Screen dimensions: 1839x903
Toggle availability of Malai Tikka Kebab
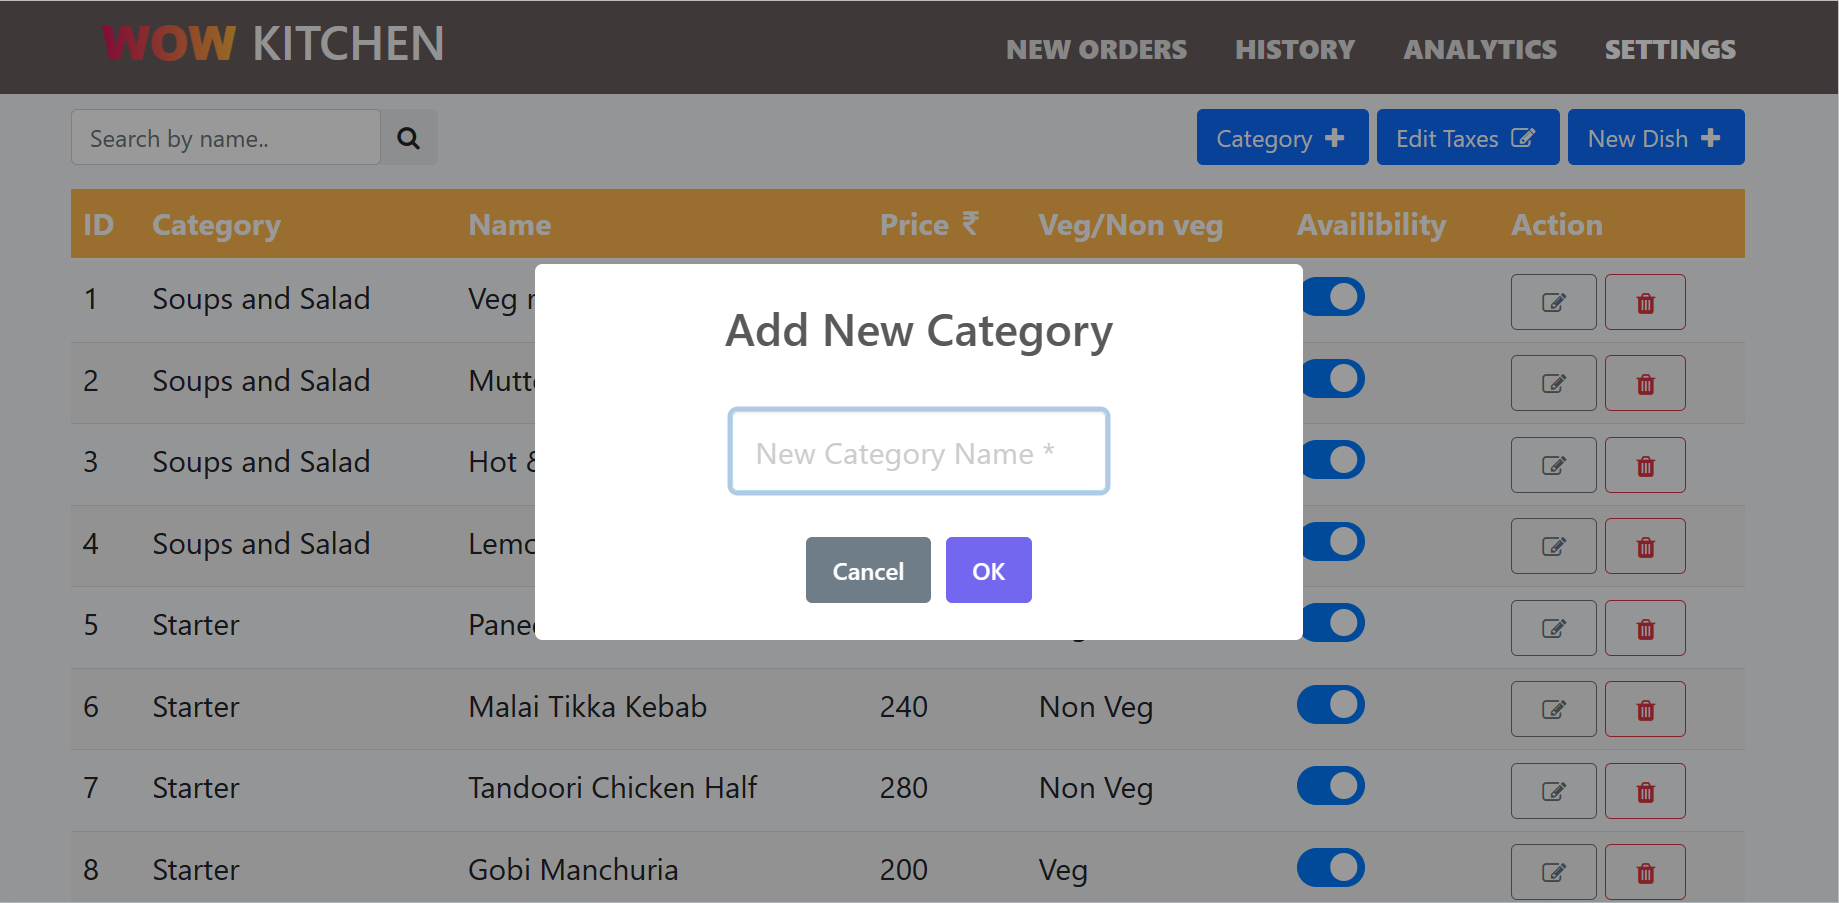click(x=1330, y=705)
